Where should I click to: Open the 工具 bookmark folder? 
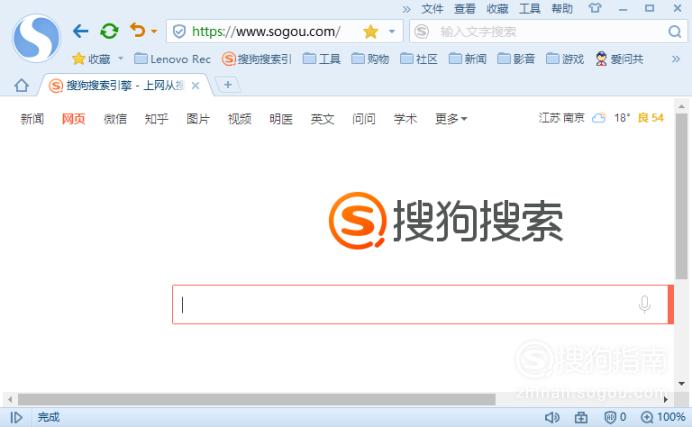click(322, 59)
